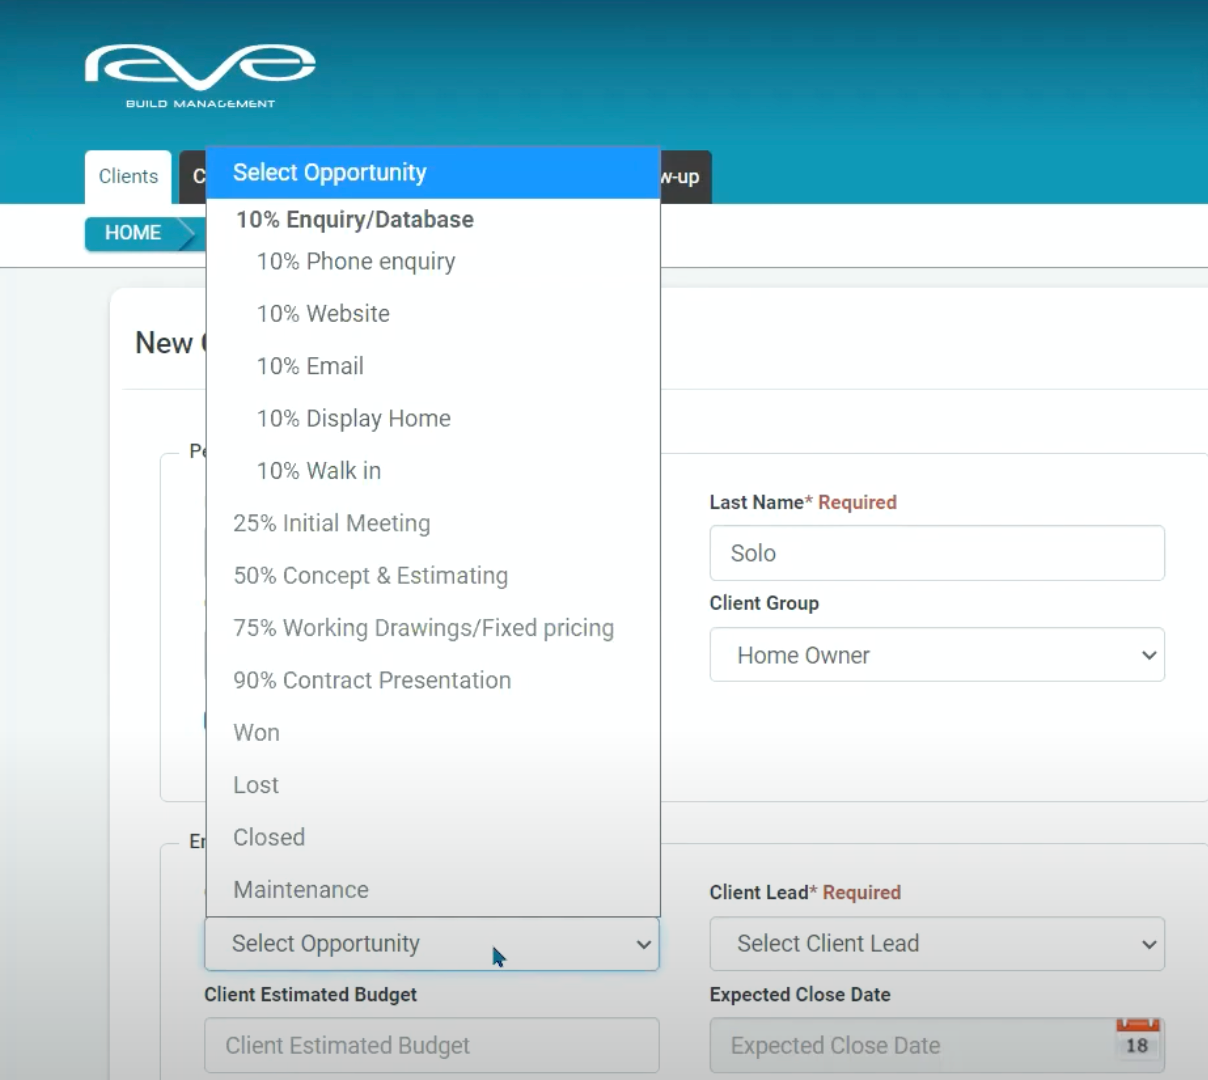Pick 75% Working Drawings/Fixed pricing
Viewport: 1208px width, 1080px height.
click(x=433, y=628)
